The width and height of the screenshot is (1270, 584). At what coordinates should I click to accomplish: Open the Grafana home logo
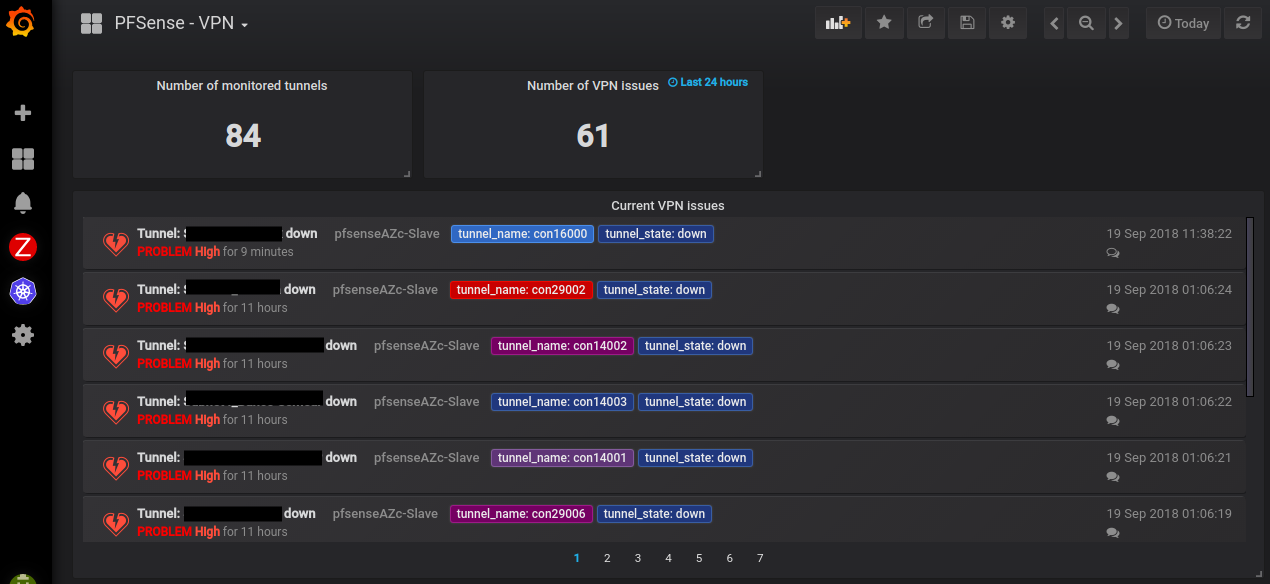click(x=22, y=21)
